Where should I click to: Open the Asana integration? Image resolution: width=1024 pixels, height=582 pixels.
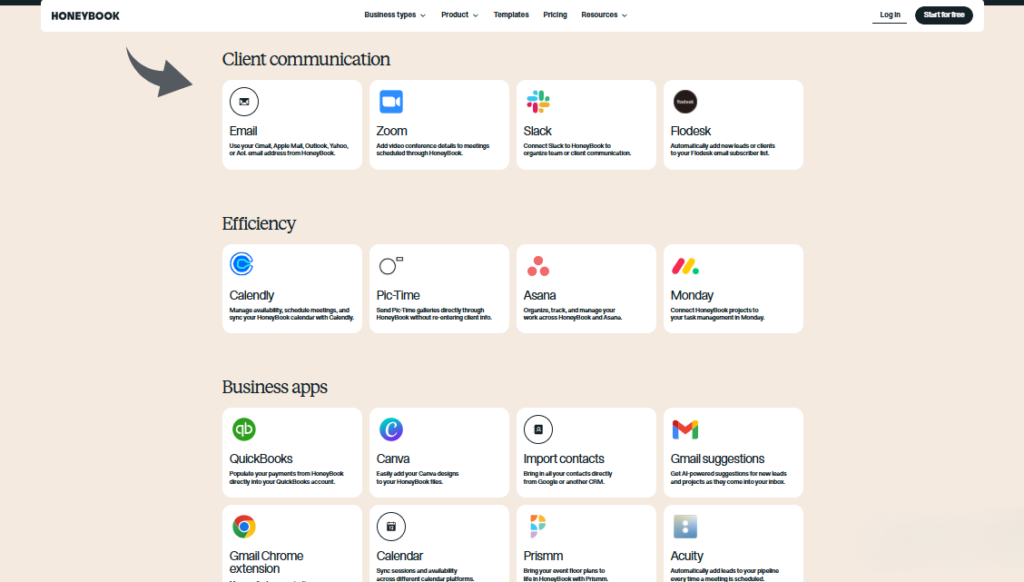[538, 265]
